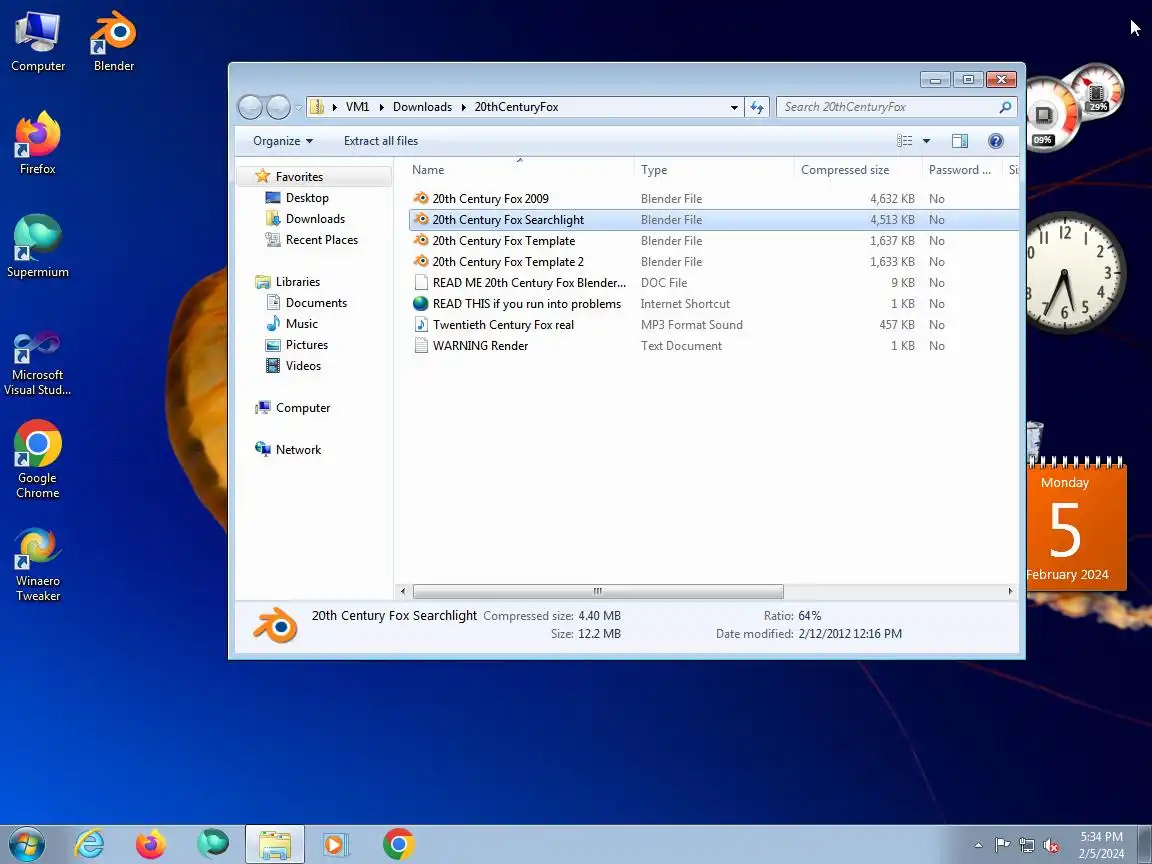Viewport: 1152px width, 864px height.
Task: Open Winaero Tweaker desktop shortcut
Action: coord(37,564)
